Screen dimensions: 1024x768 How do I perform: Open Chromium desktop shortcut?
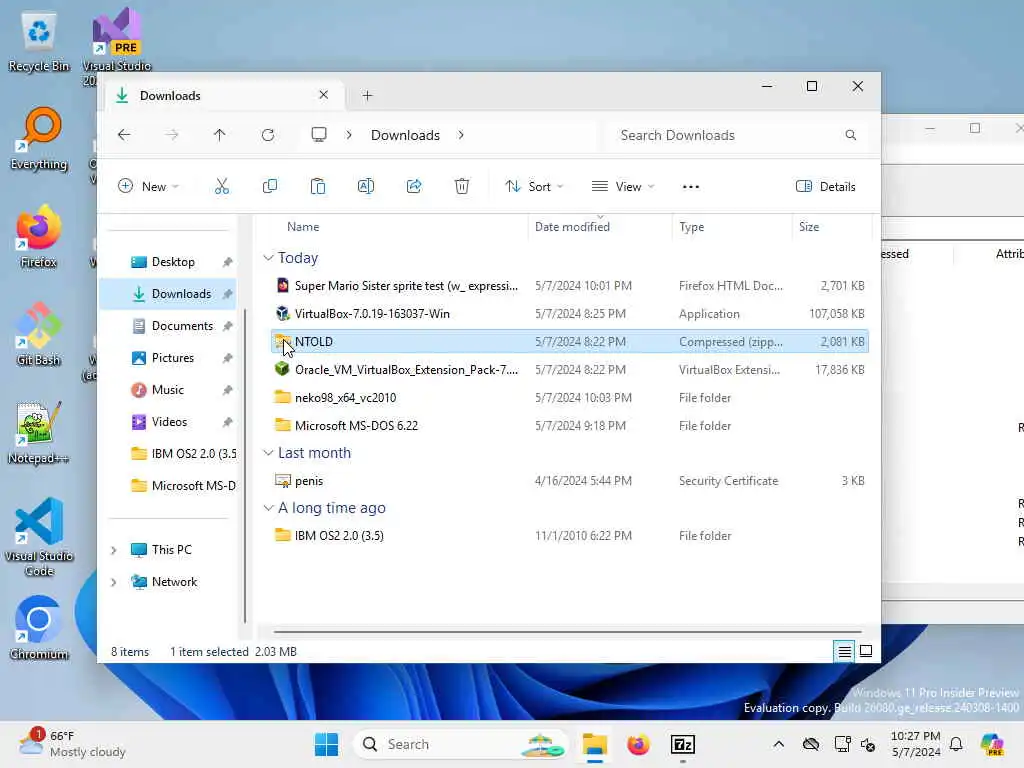pyautogui.click(x=39, y=628)
